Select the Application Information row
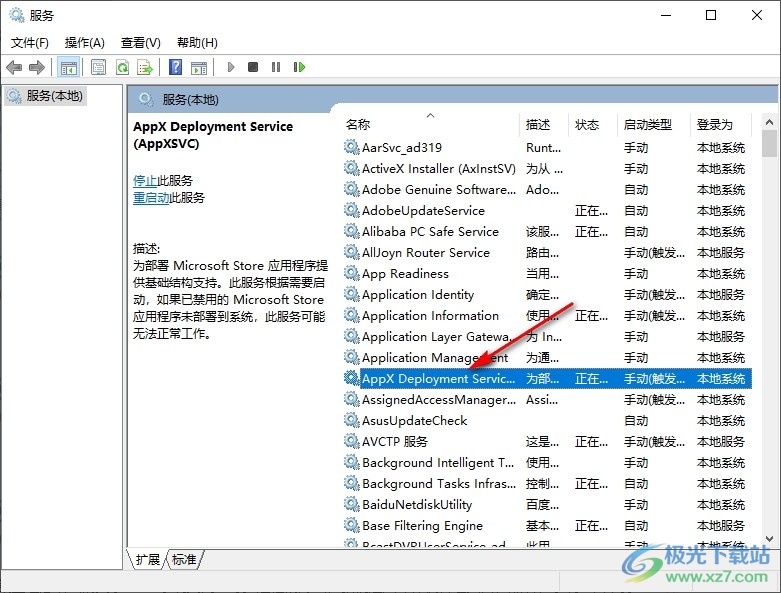781x593 pixels. [x=547, y=316]
